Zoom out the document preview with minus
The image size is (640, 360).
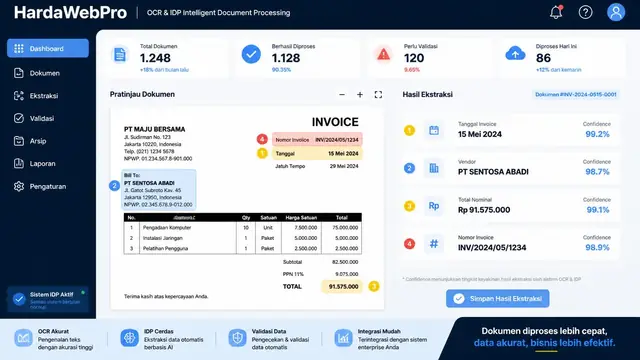(x=342, y=95)
